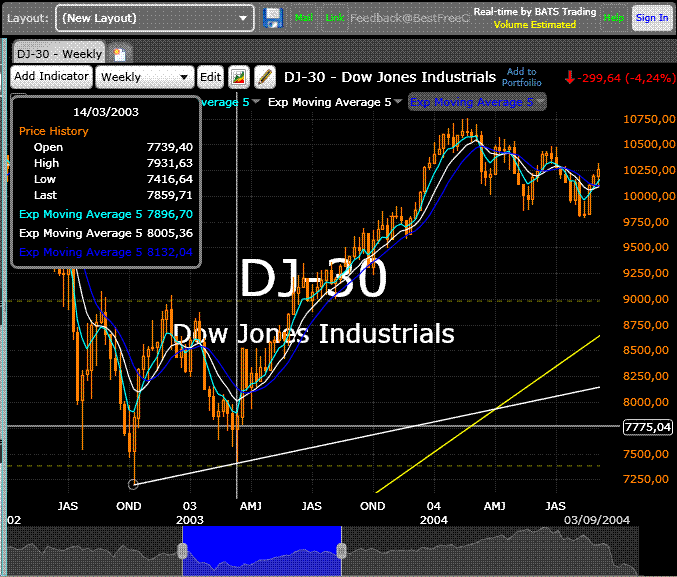Click the Sign In button
This screenshot has height=577, width=677.
[x=652, y=18]
